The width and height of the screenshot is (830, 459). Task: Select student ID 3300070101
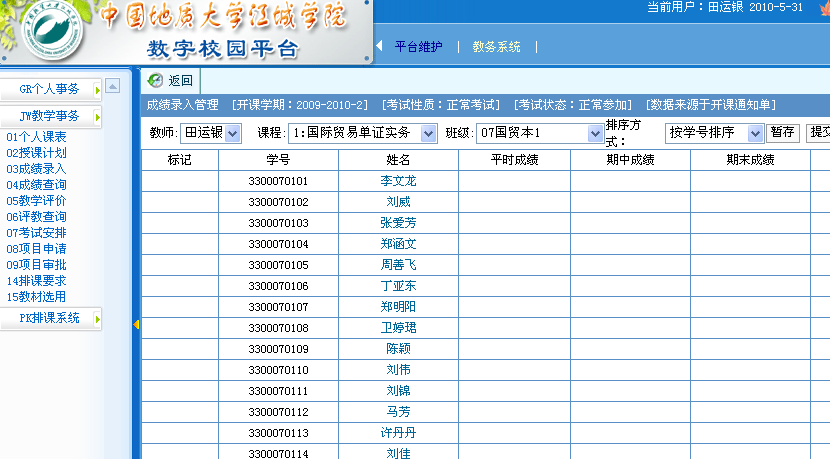278,181
